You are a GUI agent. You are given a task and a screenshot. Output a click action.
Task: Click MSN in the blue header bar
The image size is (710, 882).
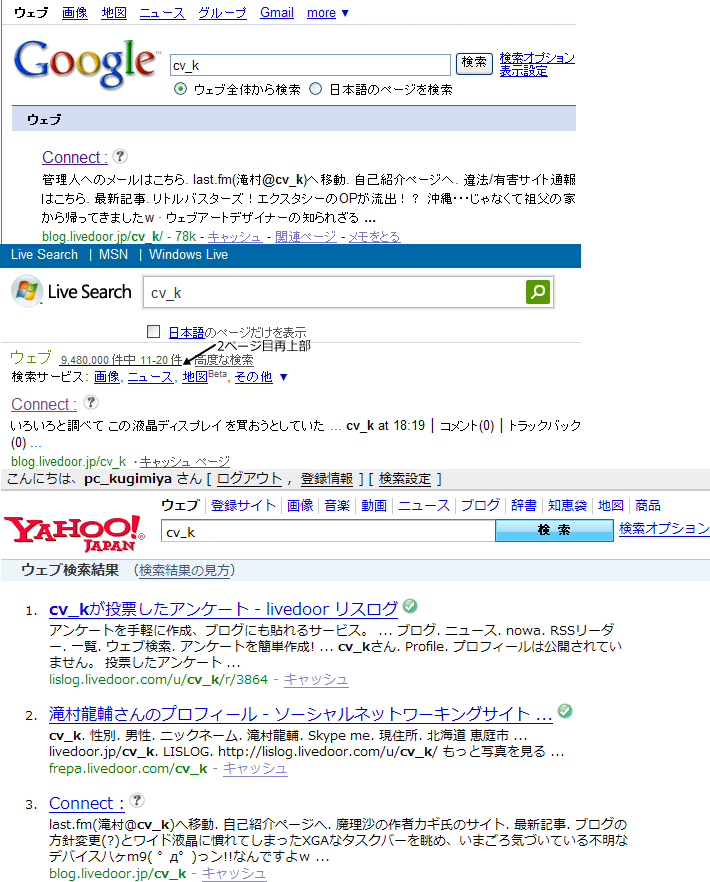113,255
